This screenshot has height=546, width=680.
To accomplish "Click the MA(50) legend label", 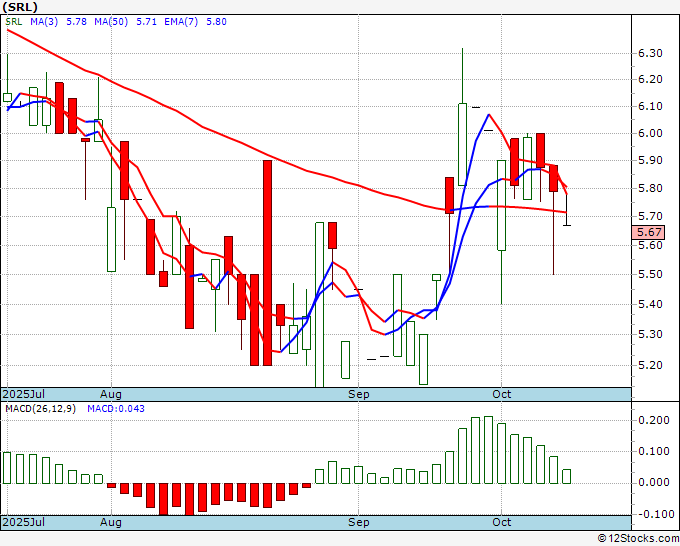I will click(111, 22).
